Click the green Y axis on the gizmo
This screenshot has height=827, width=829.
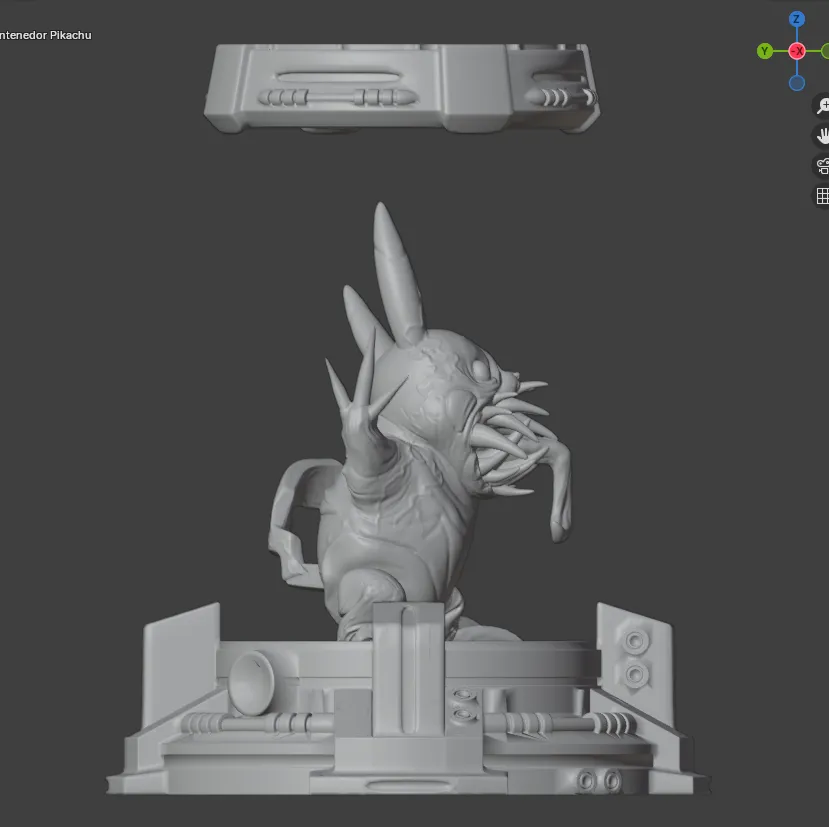[x=764, y=51]
